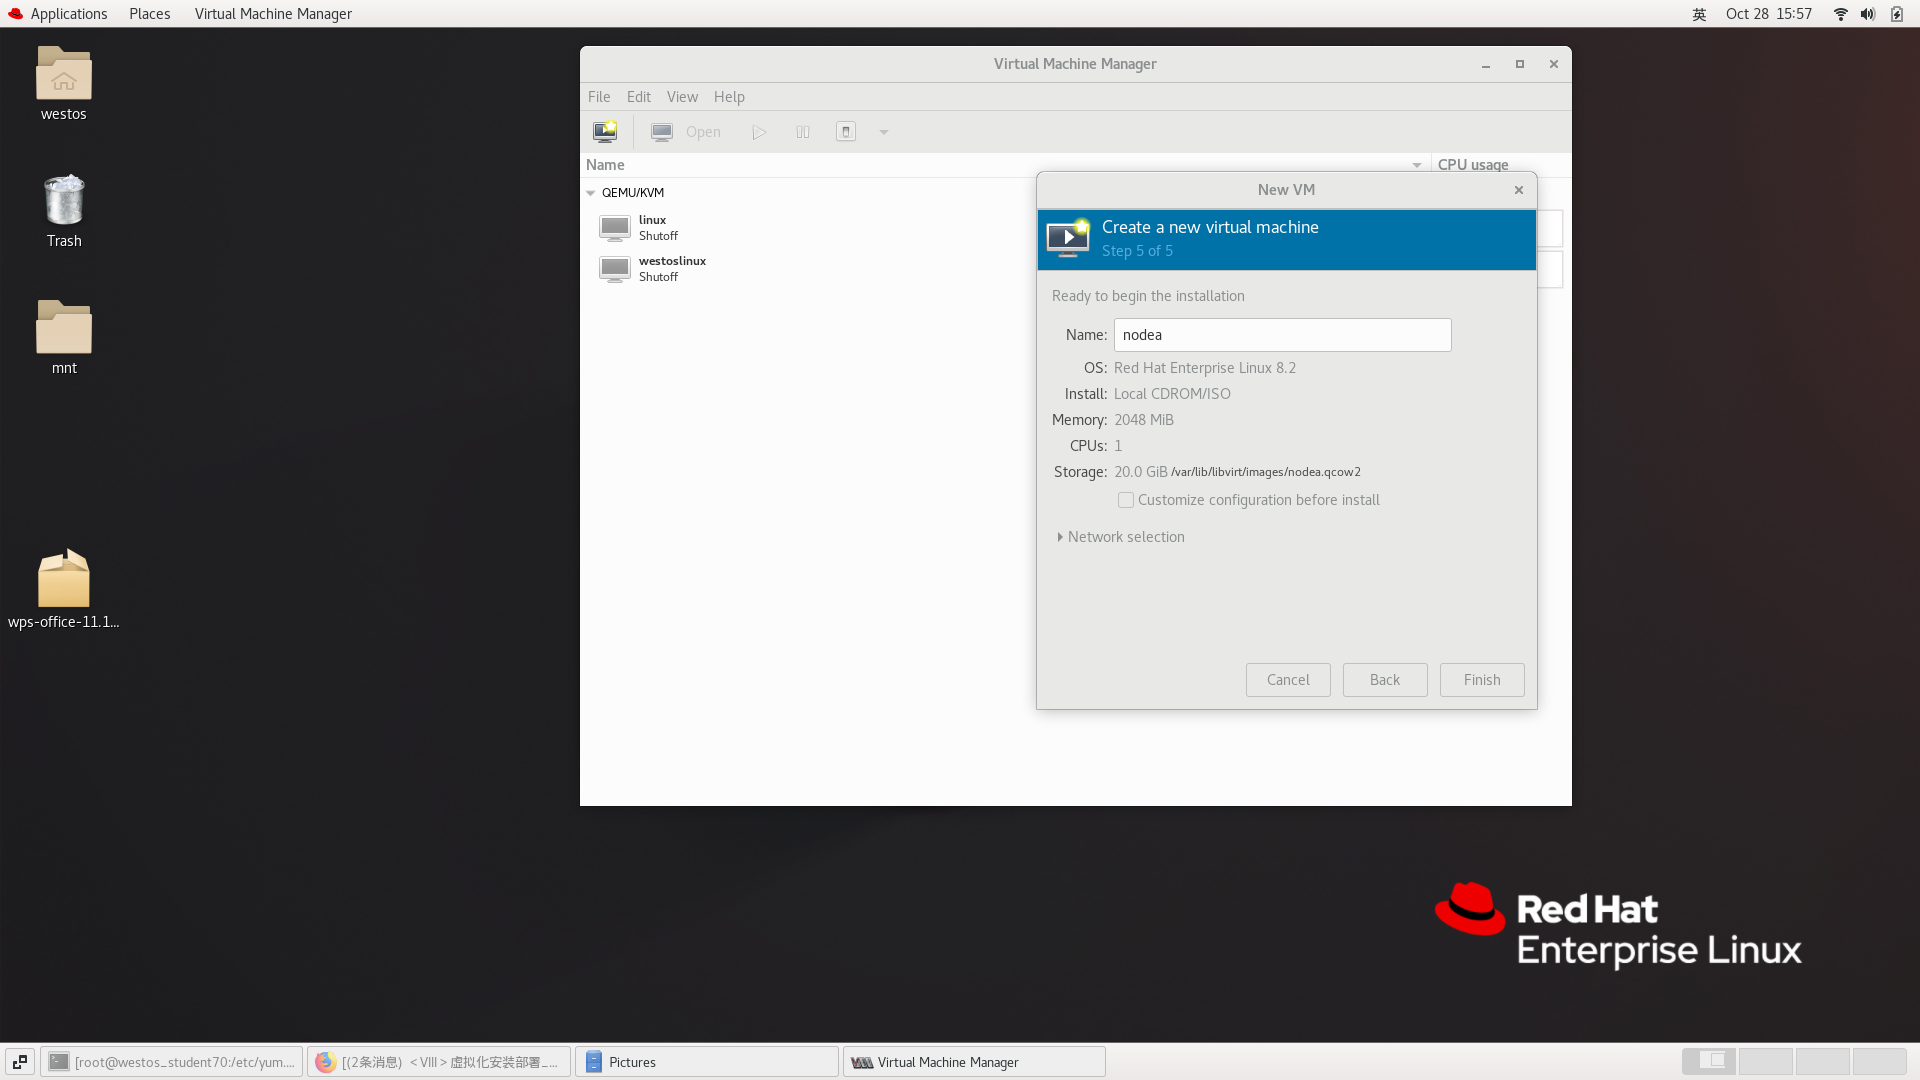Switch to the Firefox browser taskbar item

coord(439,1062)
